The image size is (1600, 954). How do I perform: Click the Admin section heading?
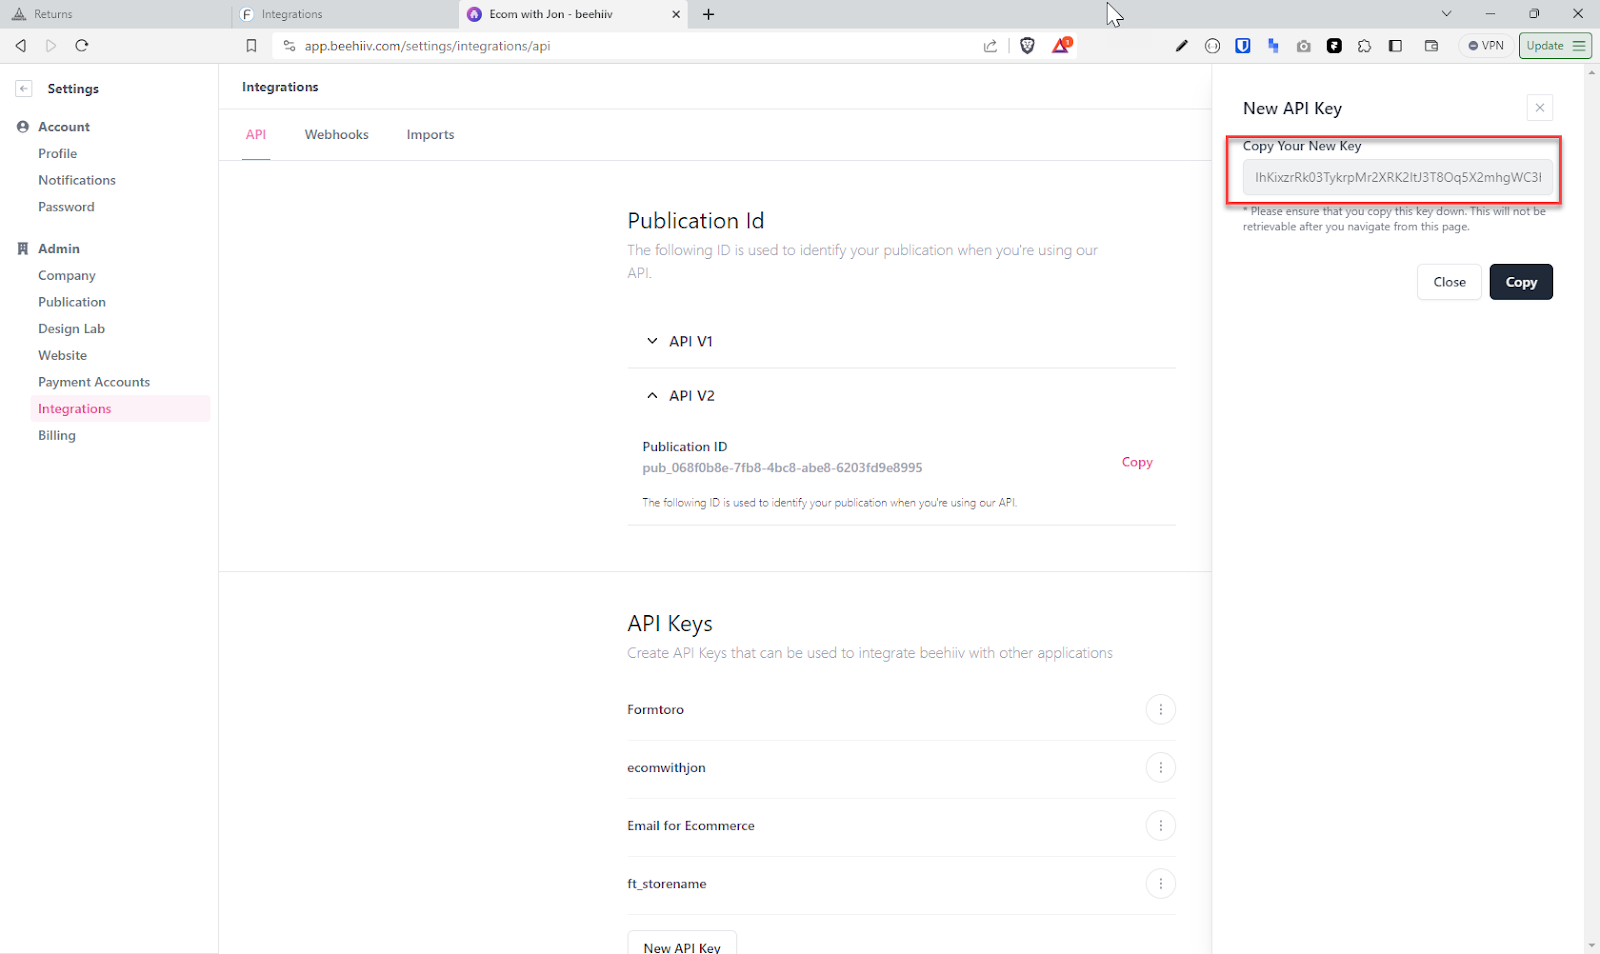pos(59,249)
